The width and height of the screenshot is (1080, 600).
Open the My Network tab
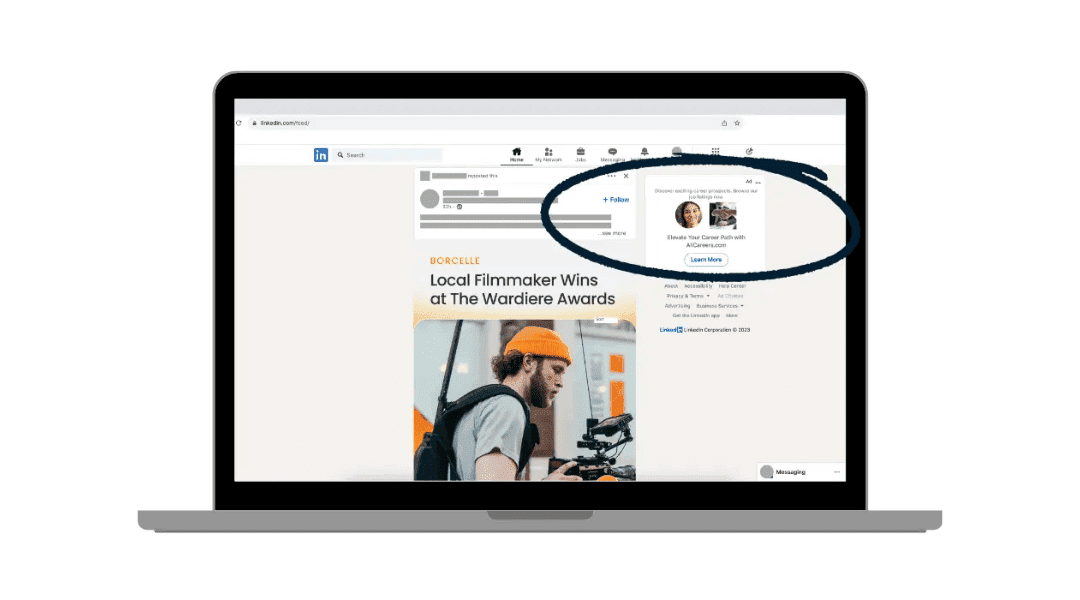tap(548, 153)
